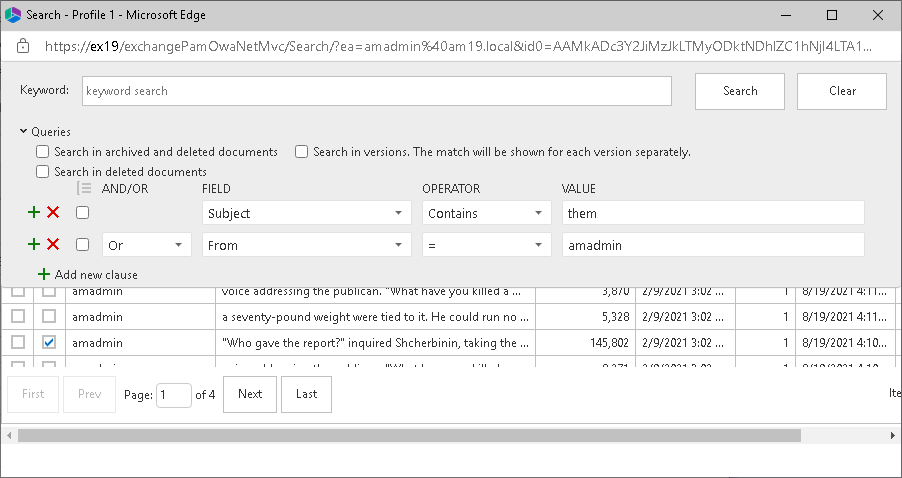This screenshot has width=902, height=478.
Task: Click the keyword search input field
Action: click(376, 91)
